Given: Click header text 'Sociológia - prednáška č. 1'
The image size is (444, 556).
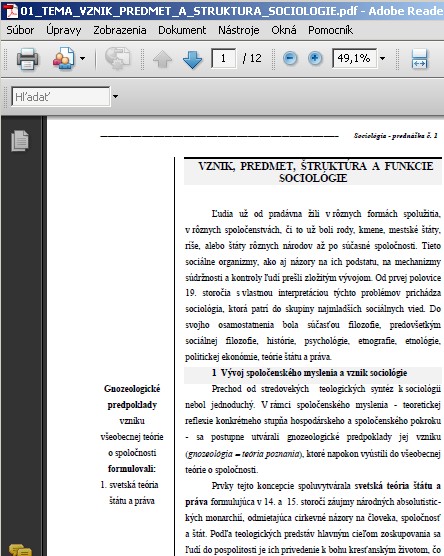Looking at the screenshot, I should (395, 135).
